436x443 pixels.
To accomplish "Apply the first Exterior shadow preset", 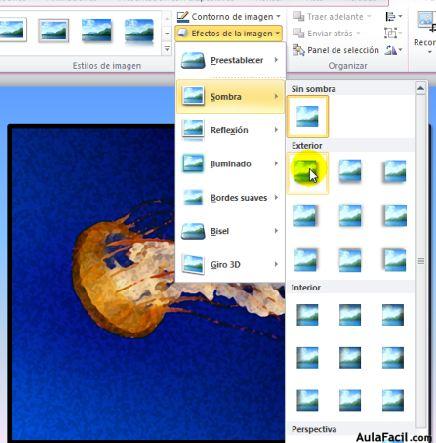I will coord(308,173).
